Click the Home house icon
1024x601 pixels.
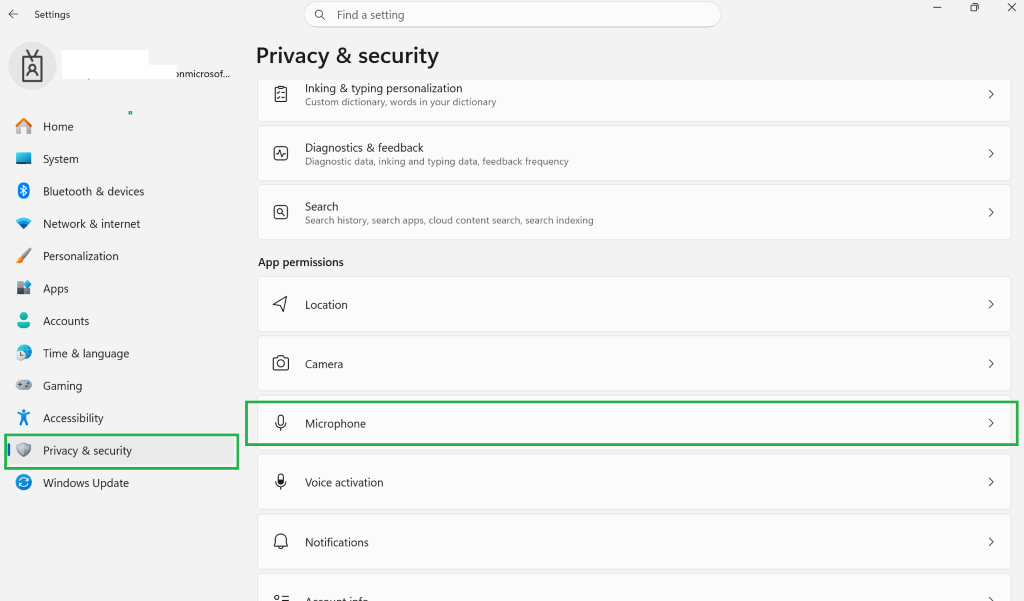coord(24,126)
